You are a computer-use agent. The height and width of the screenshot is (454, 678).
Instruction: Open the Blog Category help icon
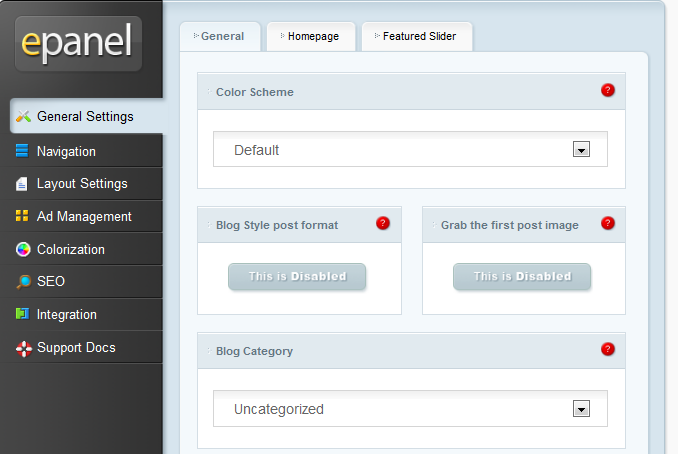[608, 349]
